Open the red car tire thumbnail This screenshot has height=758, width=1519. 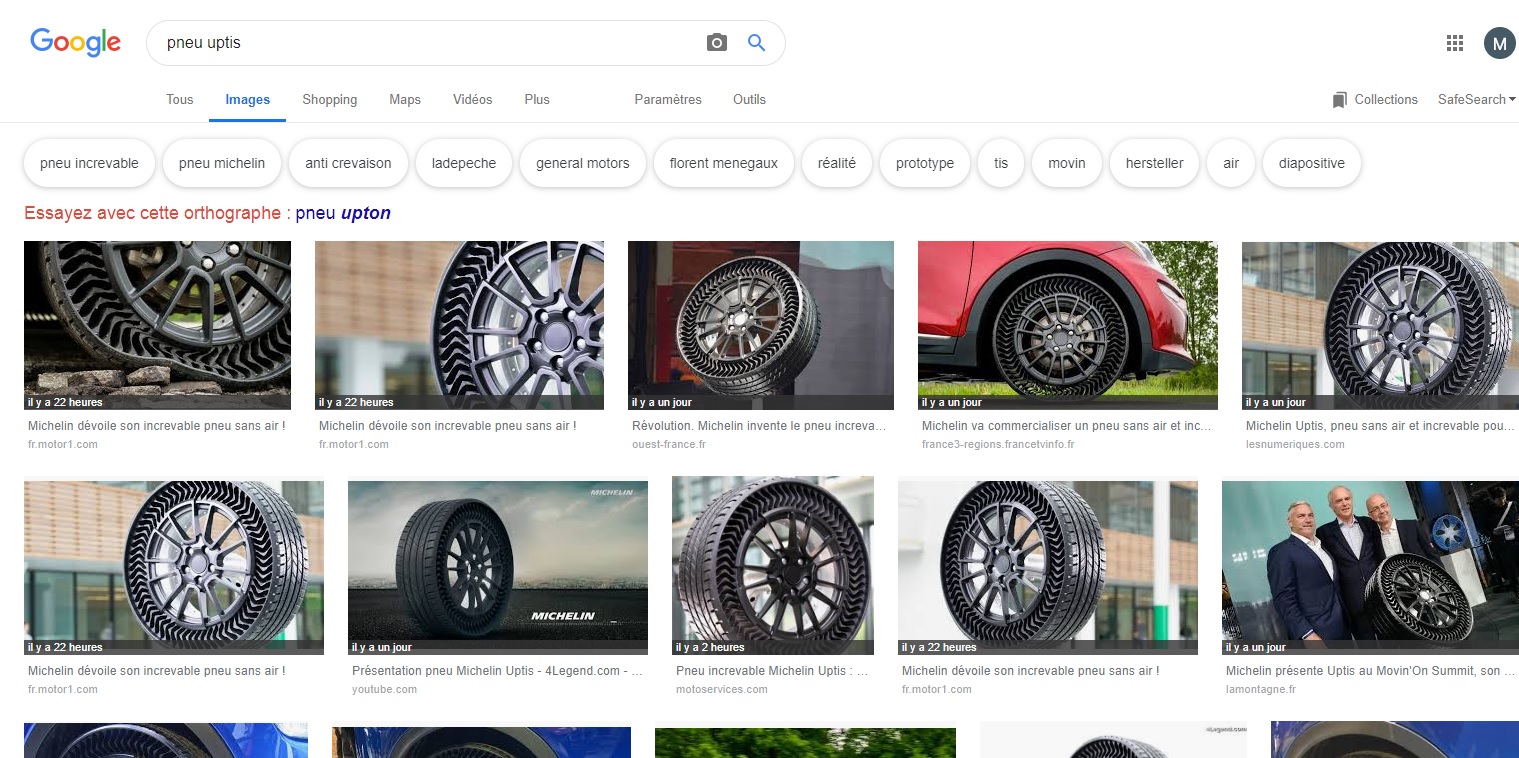click(x=1068, y=325)
